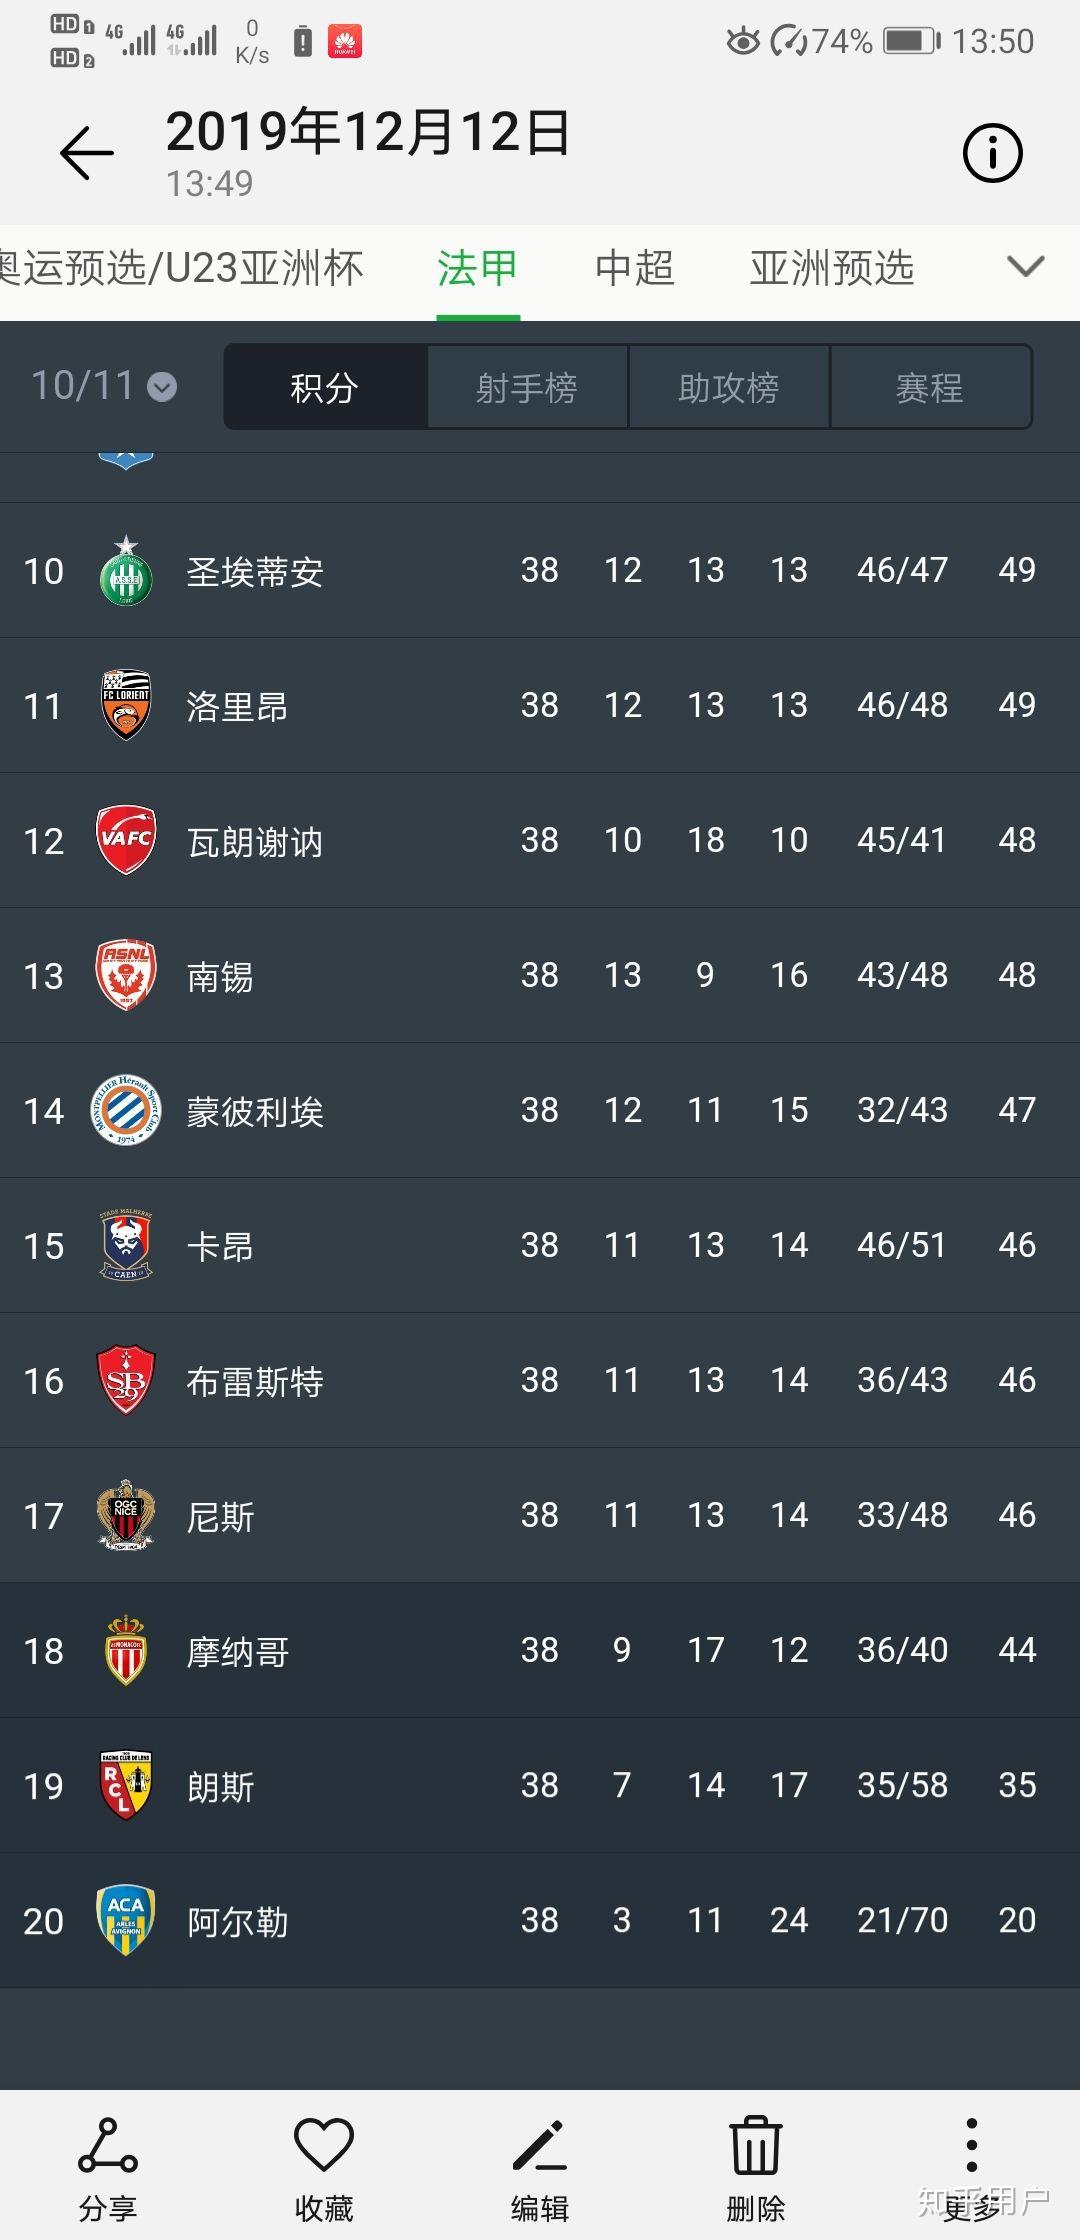The width and height of the screenshot is (1080, 2240).
Task: Switch to the 亚洲预选 tab
Action: pos(832,268)
